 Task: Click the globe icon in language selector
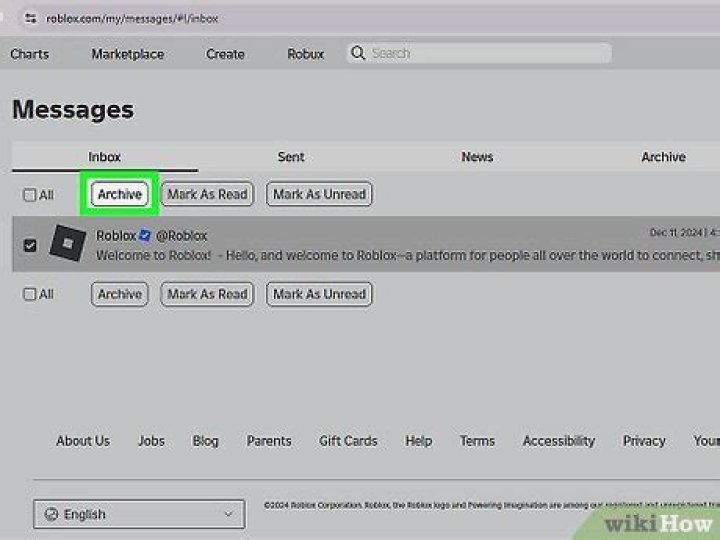[x=51, y=515]
